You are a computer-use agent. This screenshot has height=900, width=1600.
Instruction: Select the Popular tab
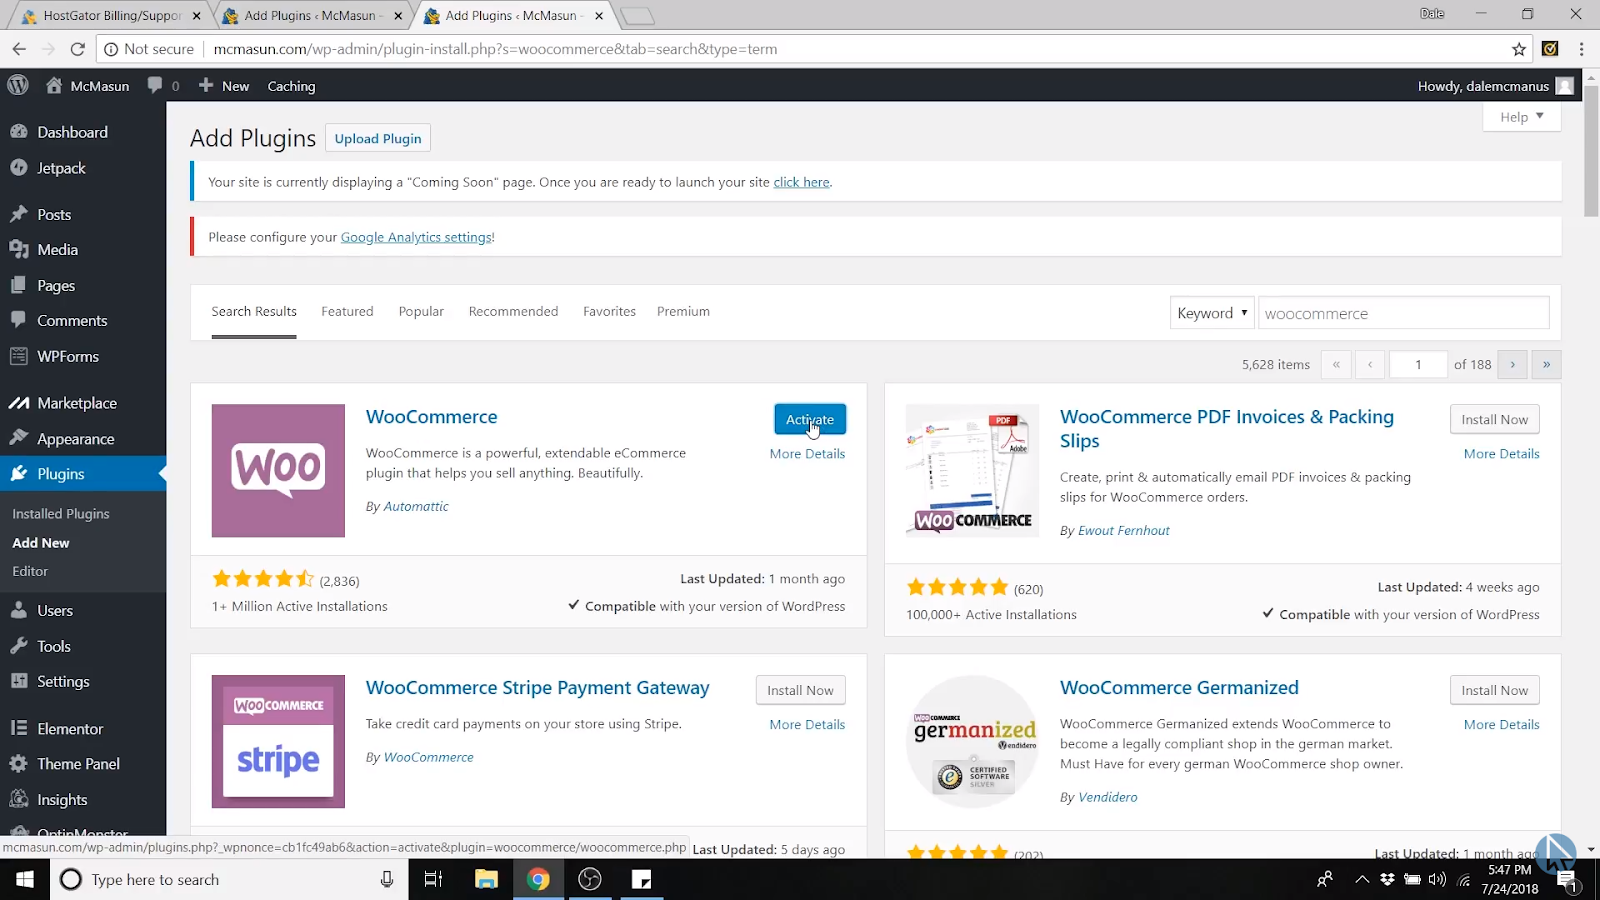coord(421,311)
